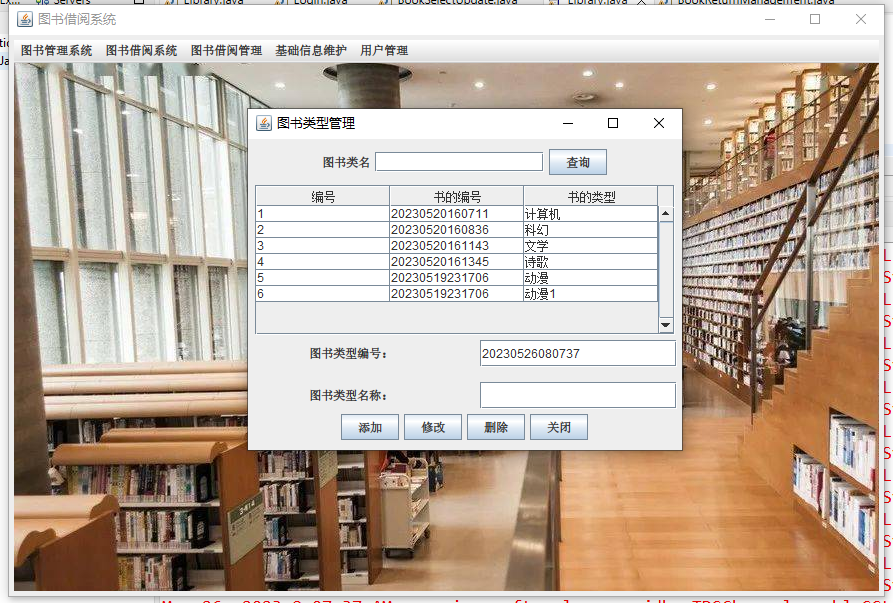
Task: Select the 动漫1 row cell
Action: (591, 293)
